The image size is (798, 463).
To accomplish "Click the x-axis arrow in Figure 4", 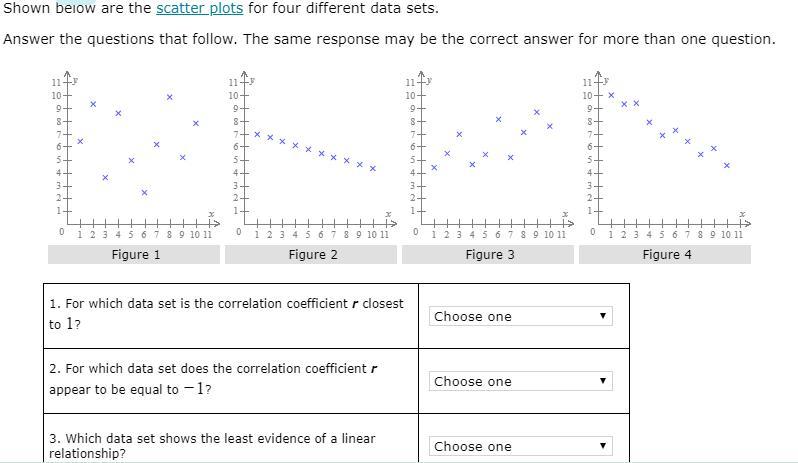I will [745, 224].
